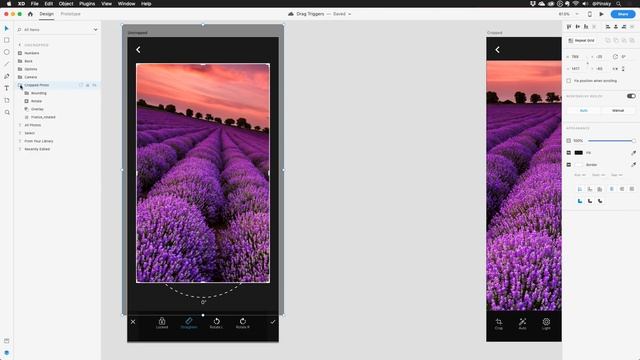Click the back arrow in the Uncropped artboard
The image size is (640, 360).
pyautogui.click(x=138, y=49)
